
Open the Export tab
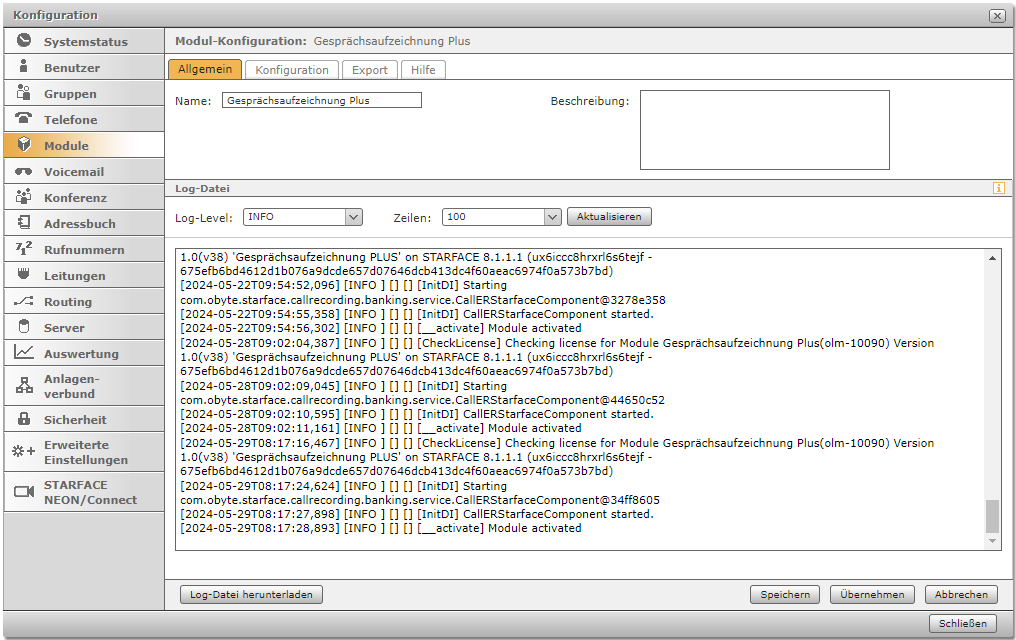pos(369,70)
